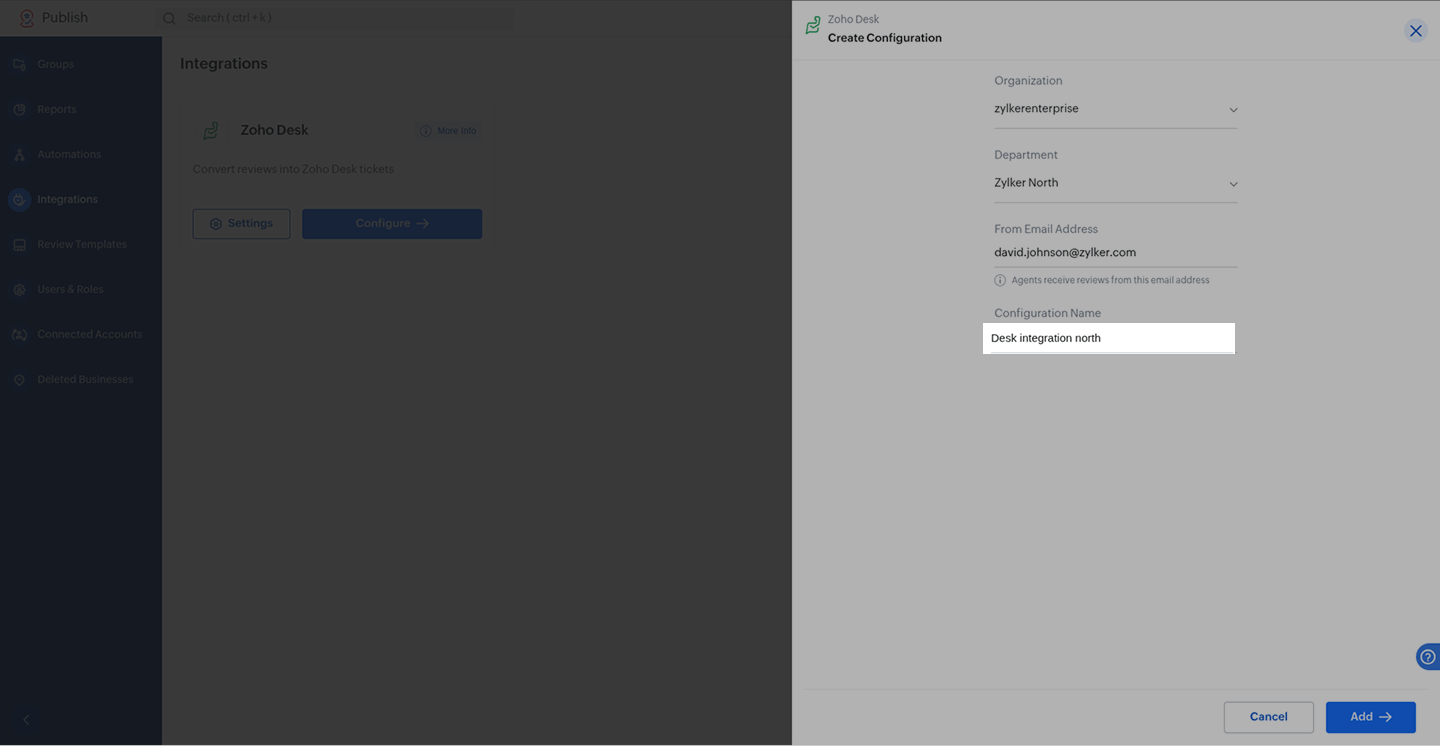Open the Organization dropdown
The image size is (1440, 748).
pyautogui.click(x=1115, y=109)
